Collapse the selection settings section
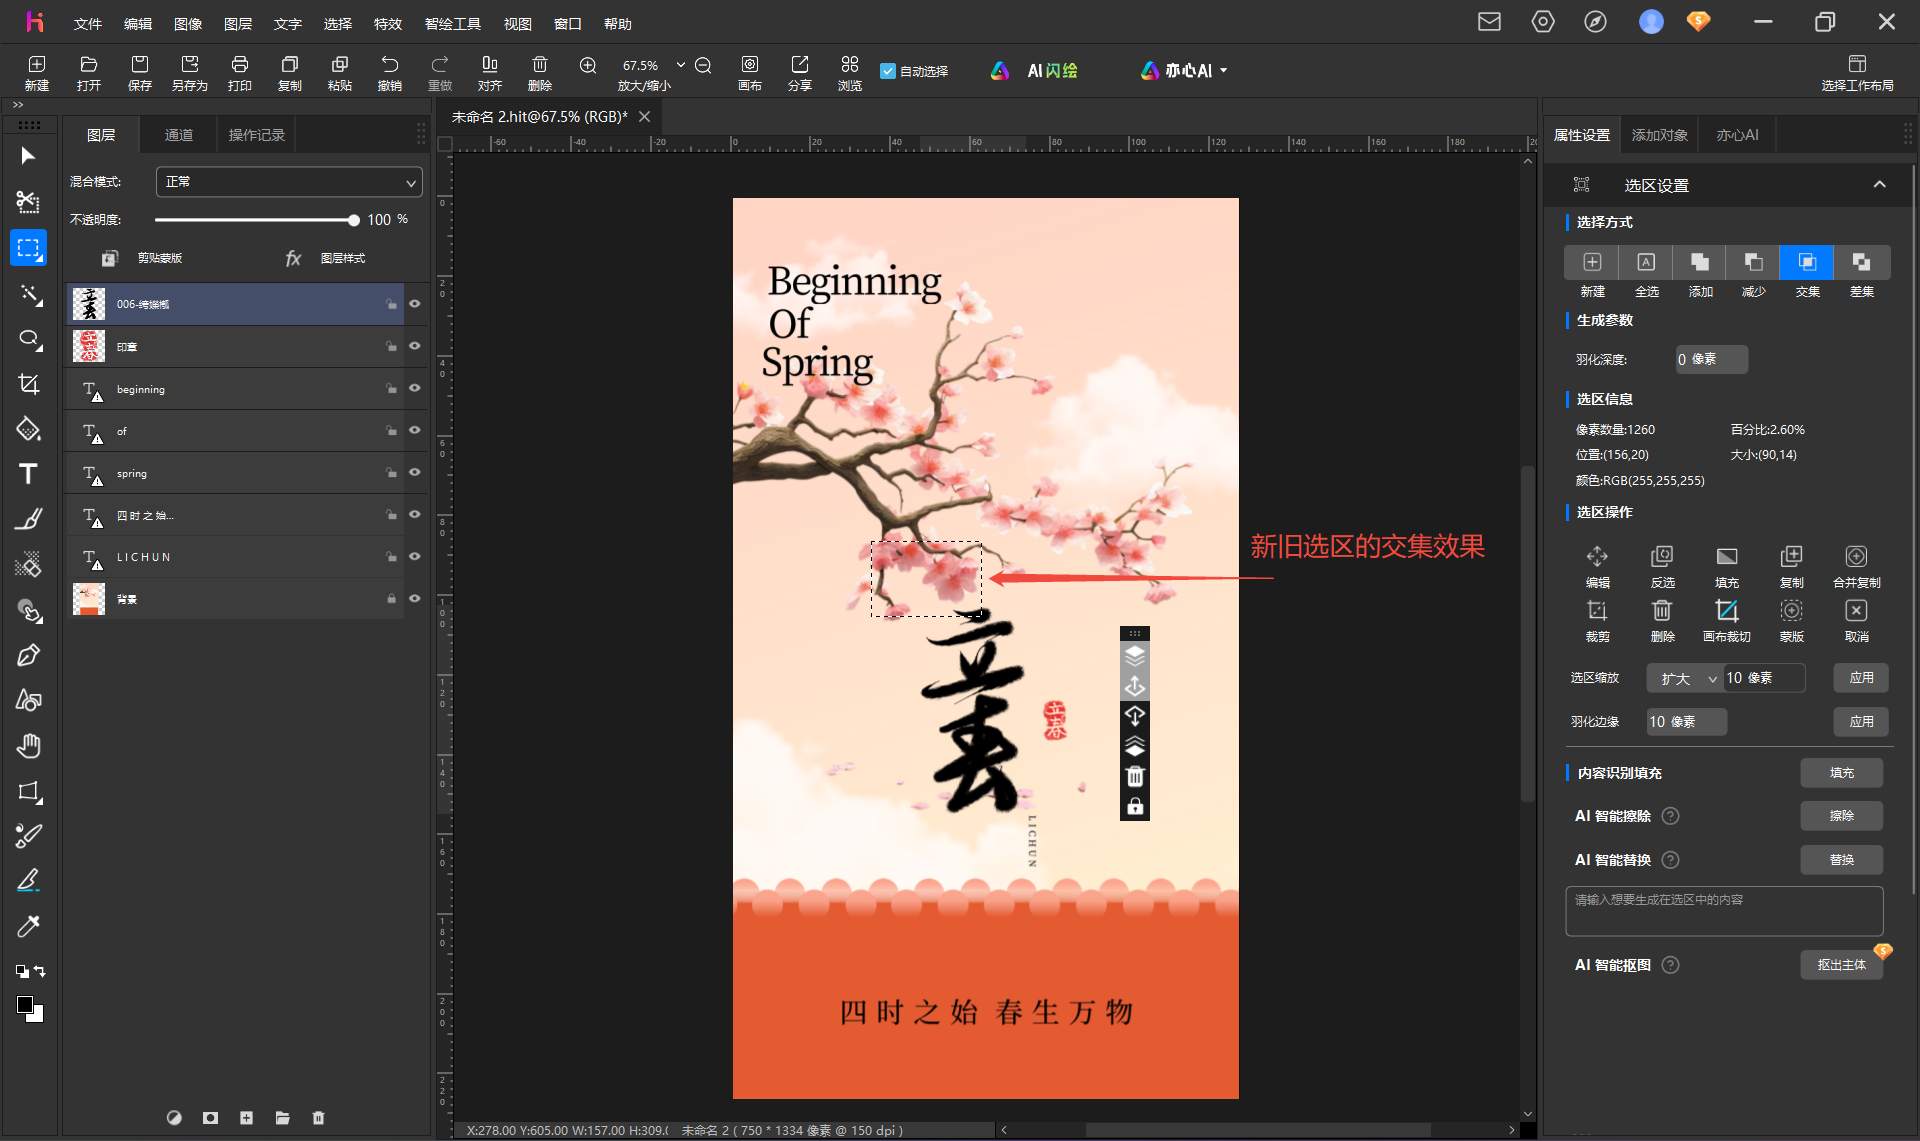 (x=1879, y=184)
